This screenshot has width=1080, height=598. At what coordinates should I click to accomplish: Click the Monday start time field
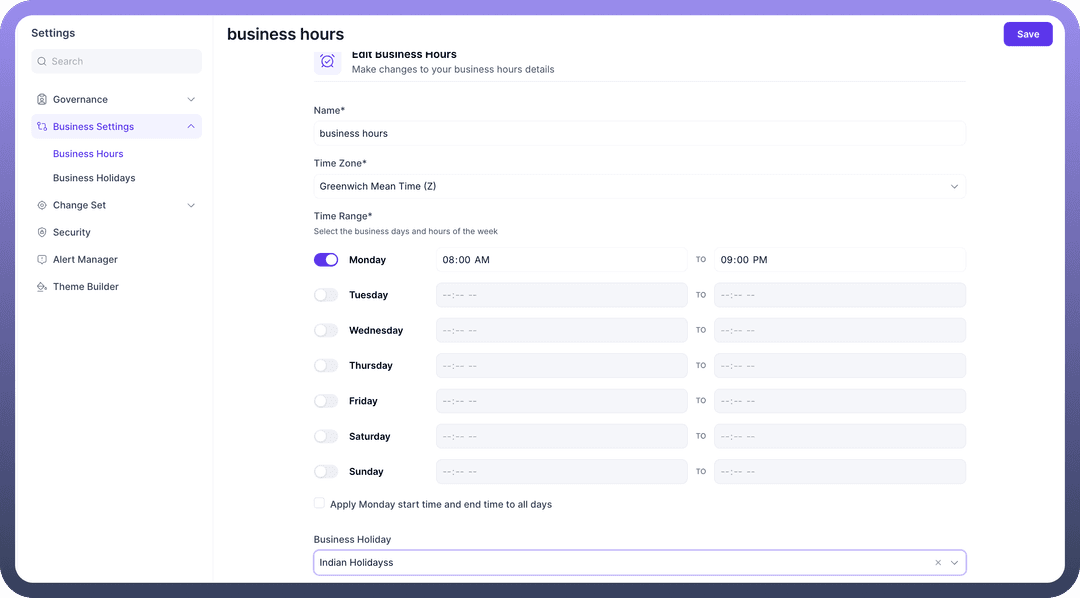click(x=561, y=260)
